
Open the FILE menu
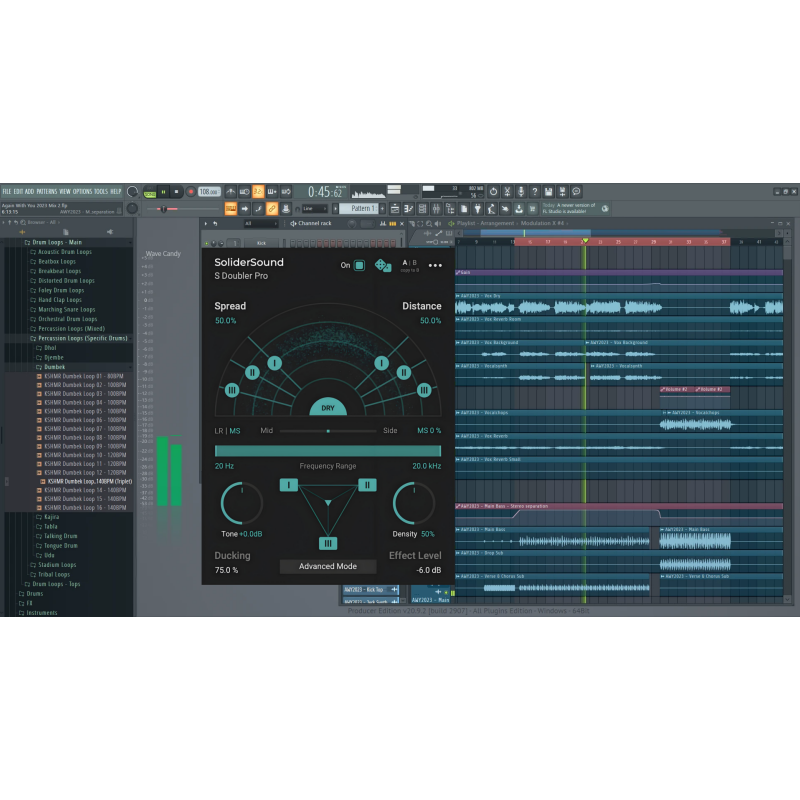pos(7,192)
